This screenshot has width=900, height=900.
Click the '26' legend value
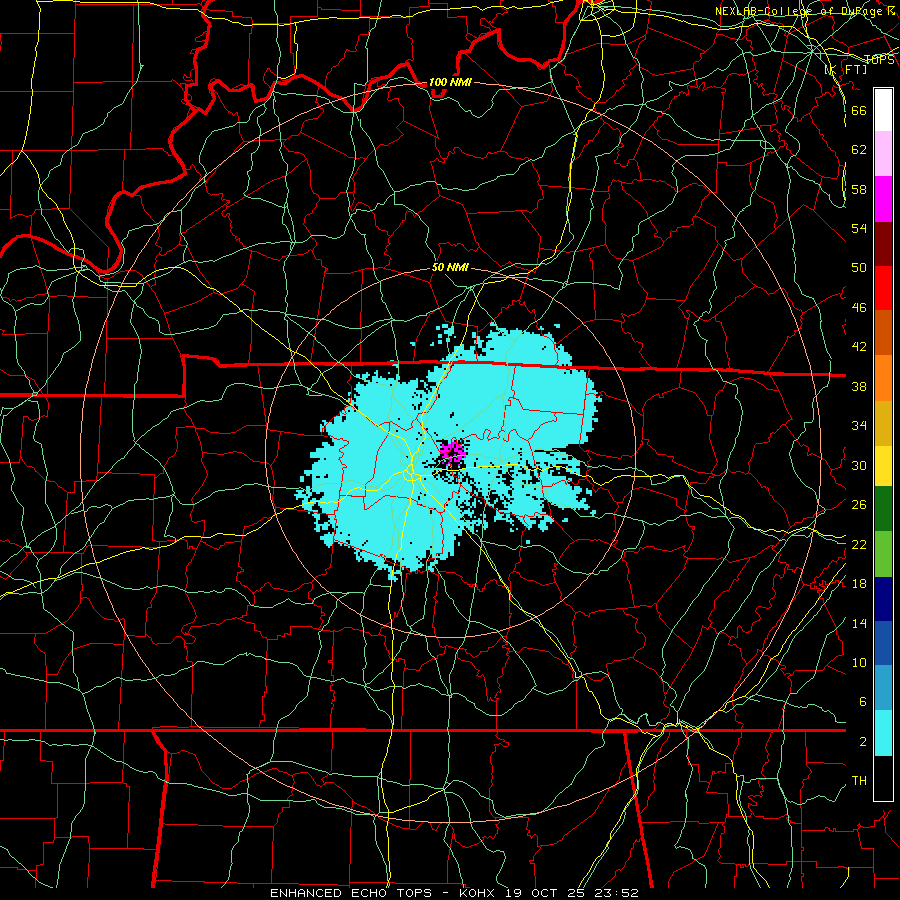tap(859, 505)
